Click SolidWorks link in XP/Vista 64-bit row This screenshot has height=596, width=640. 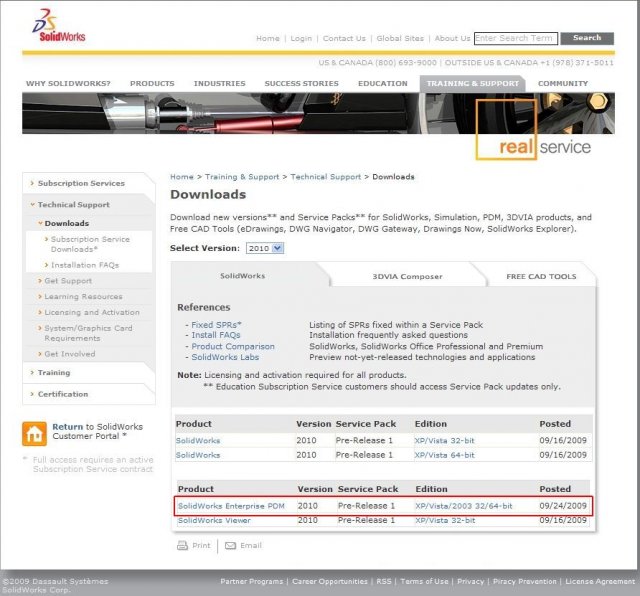point(198,455)
